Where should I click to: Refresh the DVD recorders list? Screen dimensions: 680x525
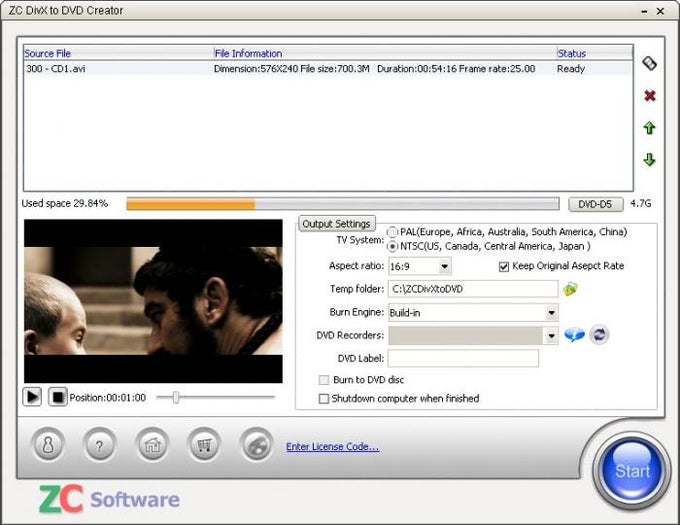coord(599,335)
